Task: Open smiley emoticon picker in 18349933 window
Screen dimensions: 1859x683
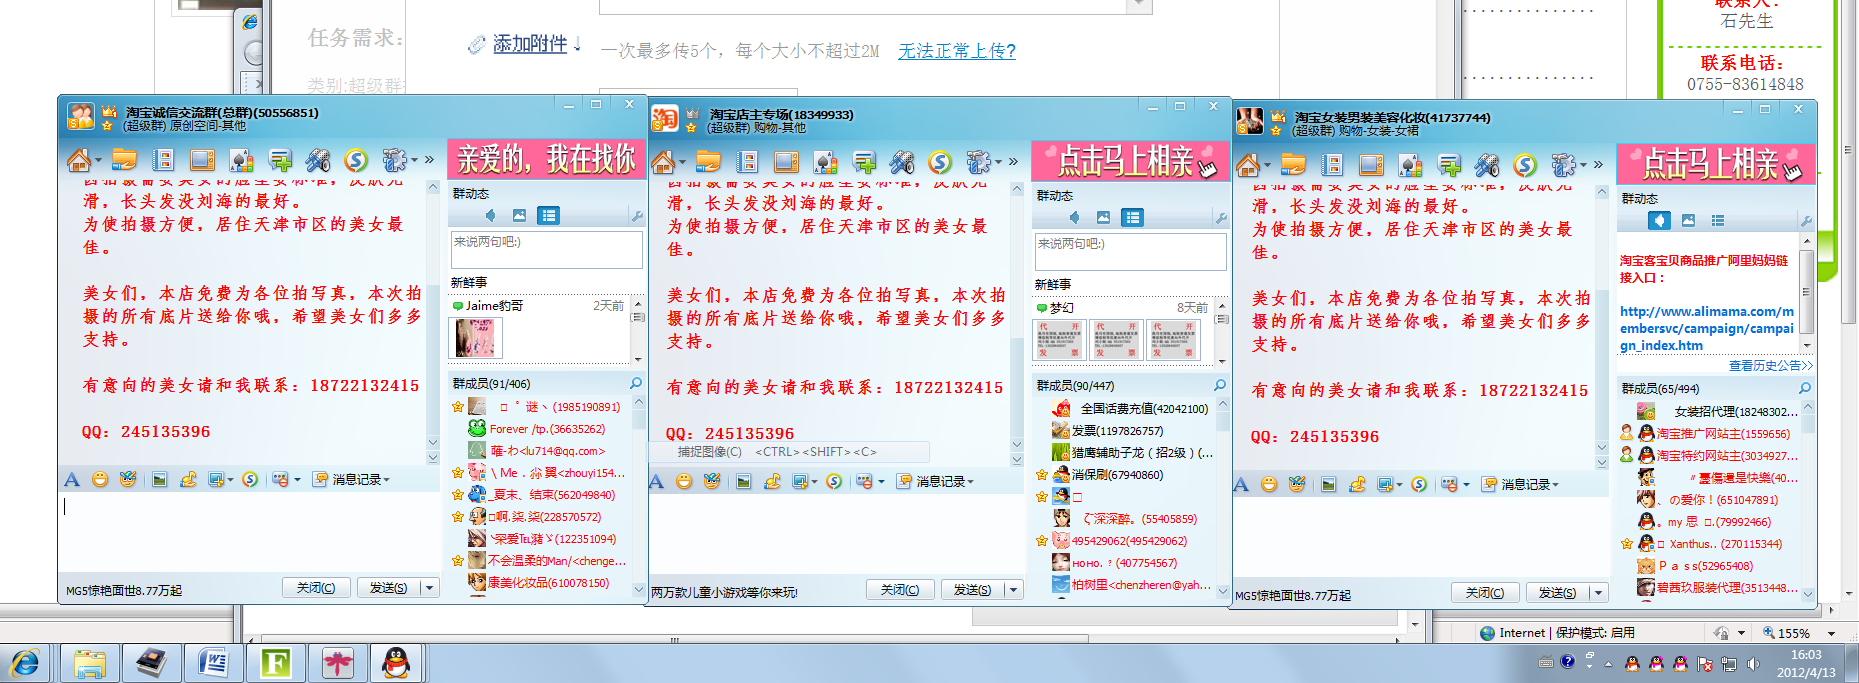Action: [684, 482]
